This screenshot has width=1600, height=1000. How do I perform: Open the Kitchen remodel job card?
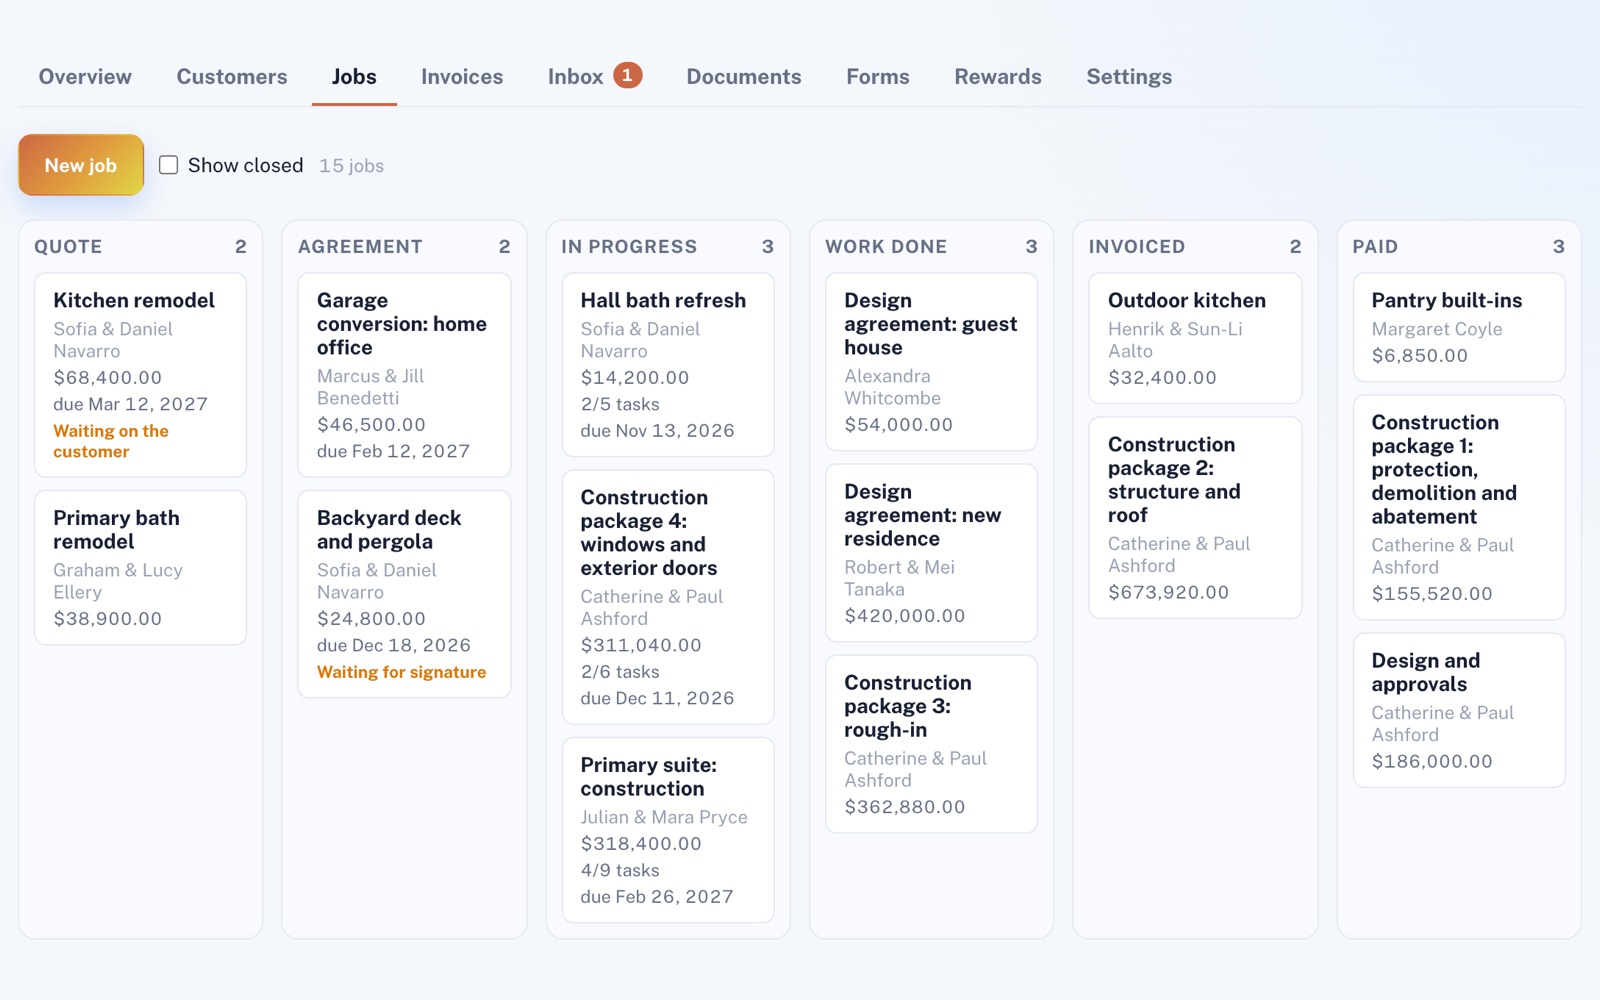click(140, 375)
